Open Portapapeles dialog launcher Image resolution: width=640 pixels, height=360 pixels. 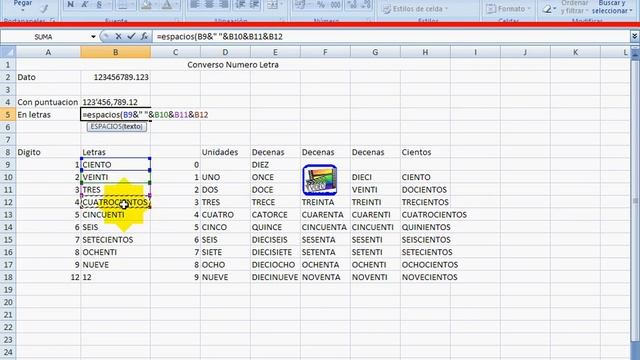tap(53, 20)
